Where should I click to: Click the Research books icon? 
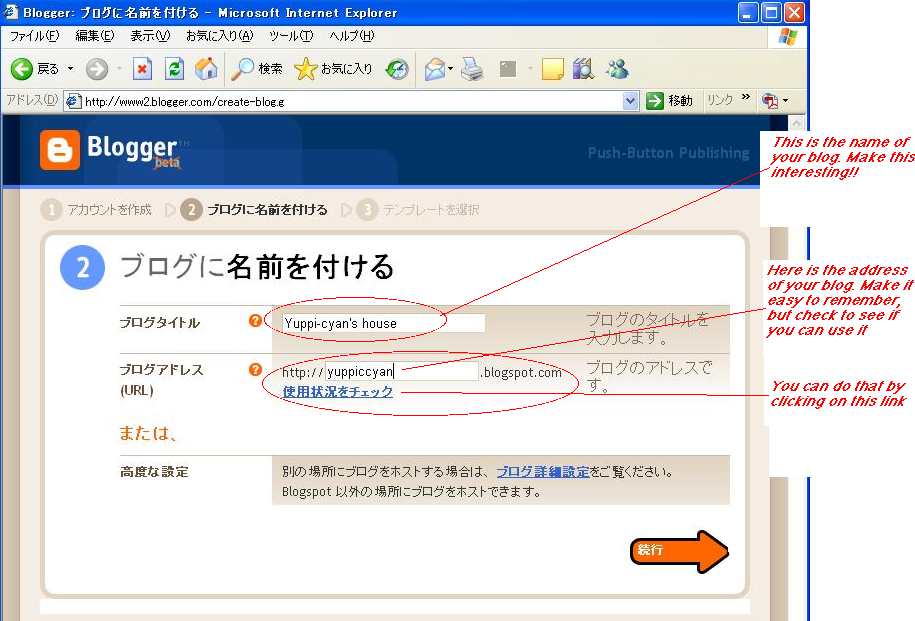coord(583,69)
